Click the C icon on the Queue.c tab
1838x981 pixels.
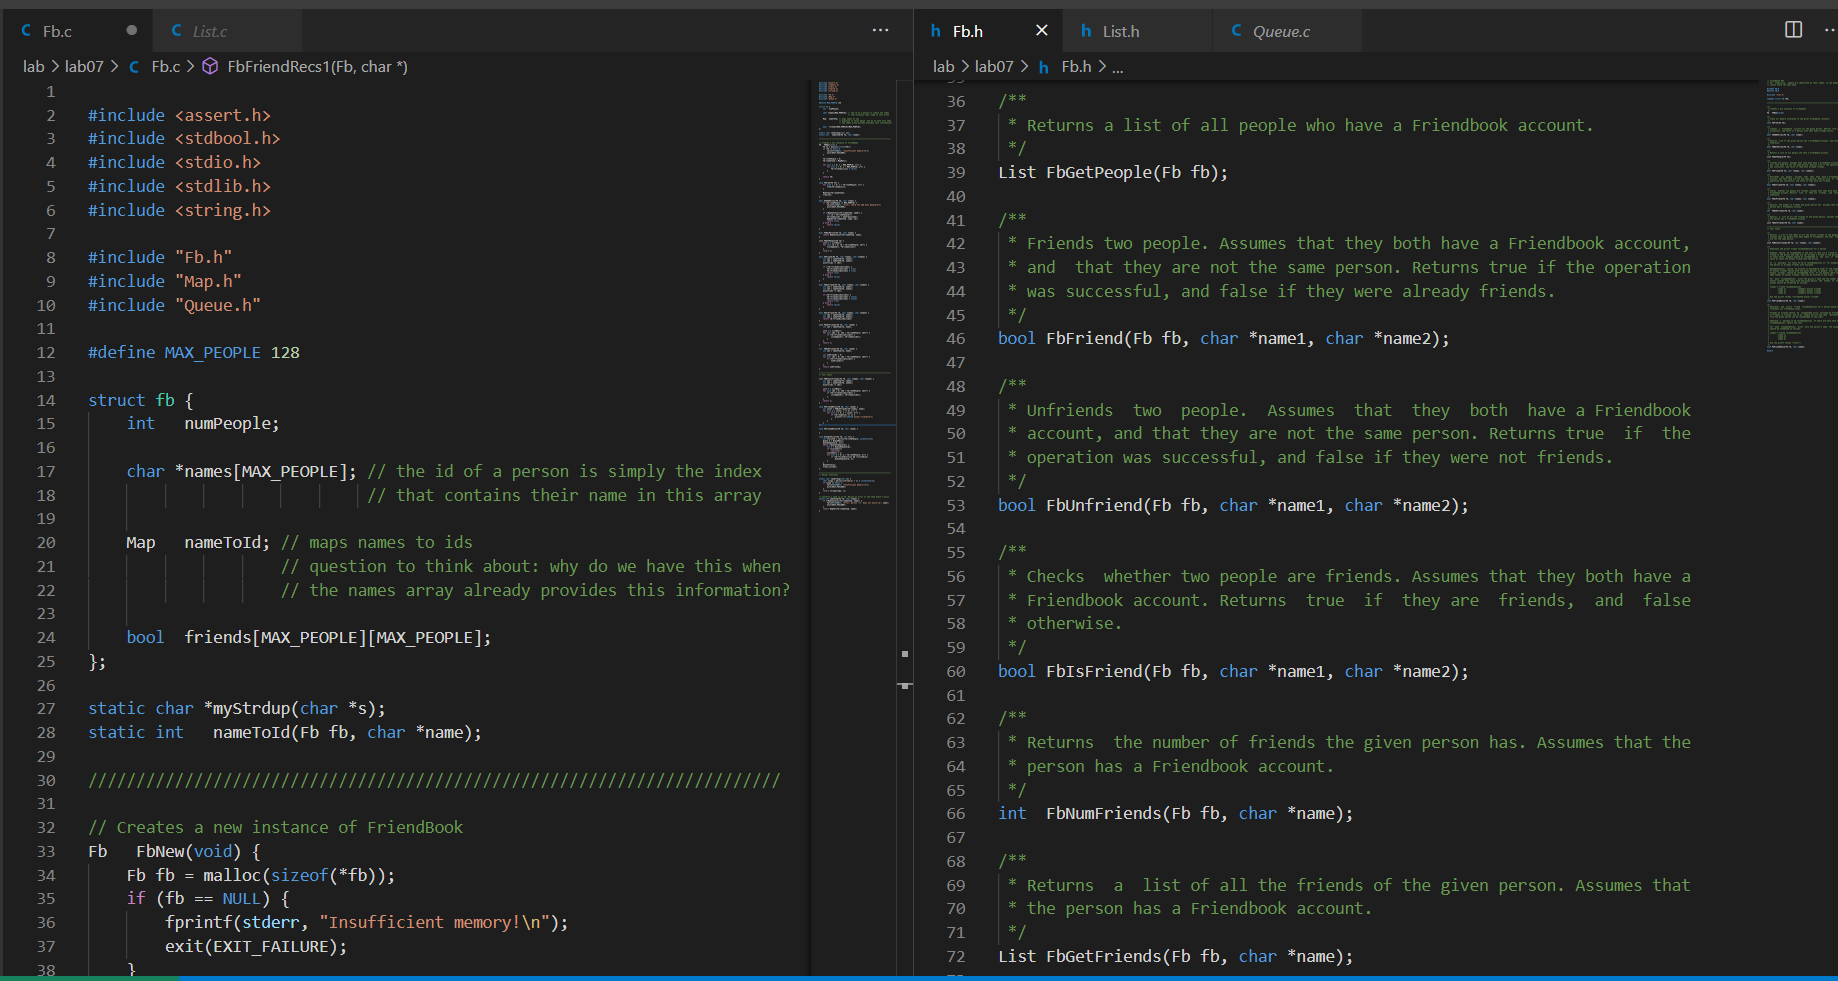pyautogui.click(x=1237, y=31)
